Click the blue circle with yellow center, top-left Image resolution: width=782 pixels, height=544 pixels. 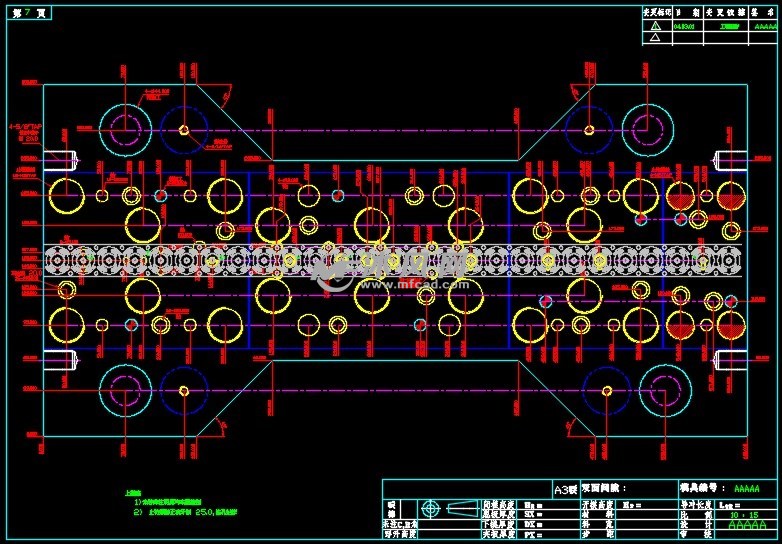183,129
